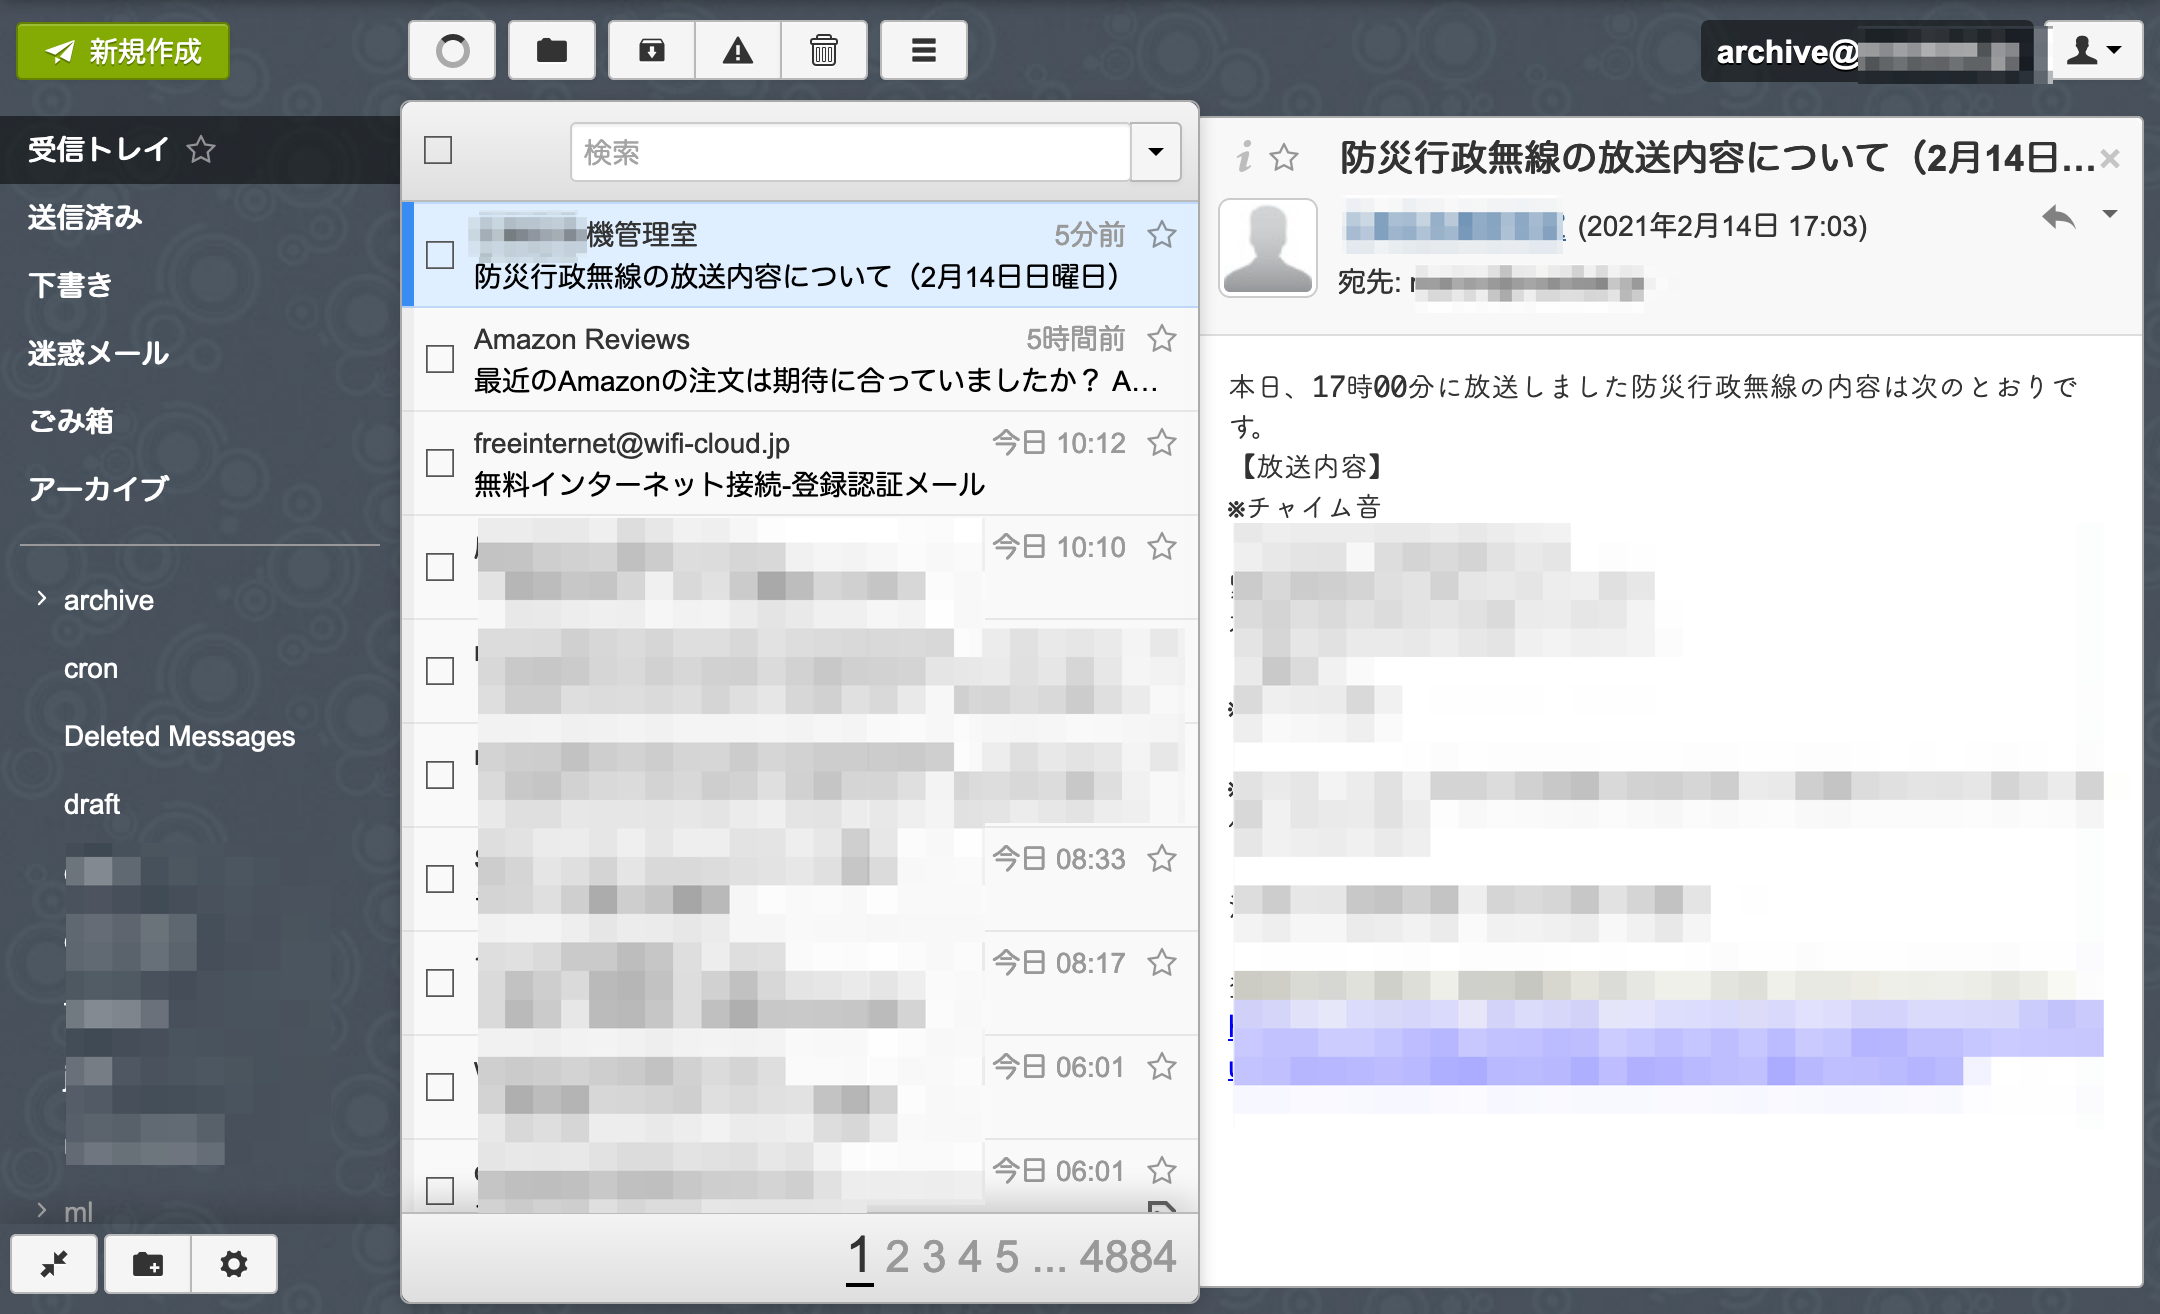Click the 新規作成 compose button
Image resolution: width=2160 pixels, height=1314 pixels.
point(123,51)
